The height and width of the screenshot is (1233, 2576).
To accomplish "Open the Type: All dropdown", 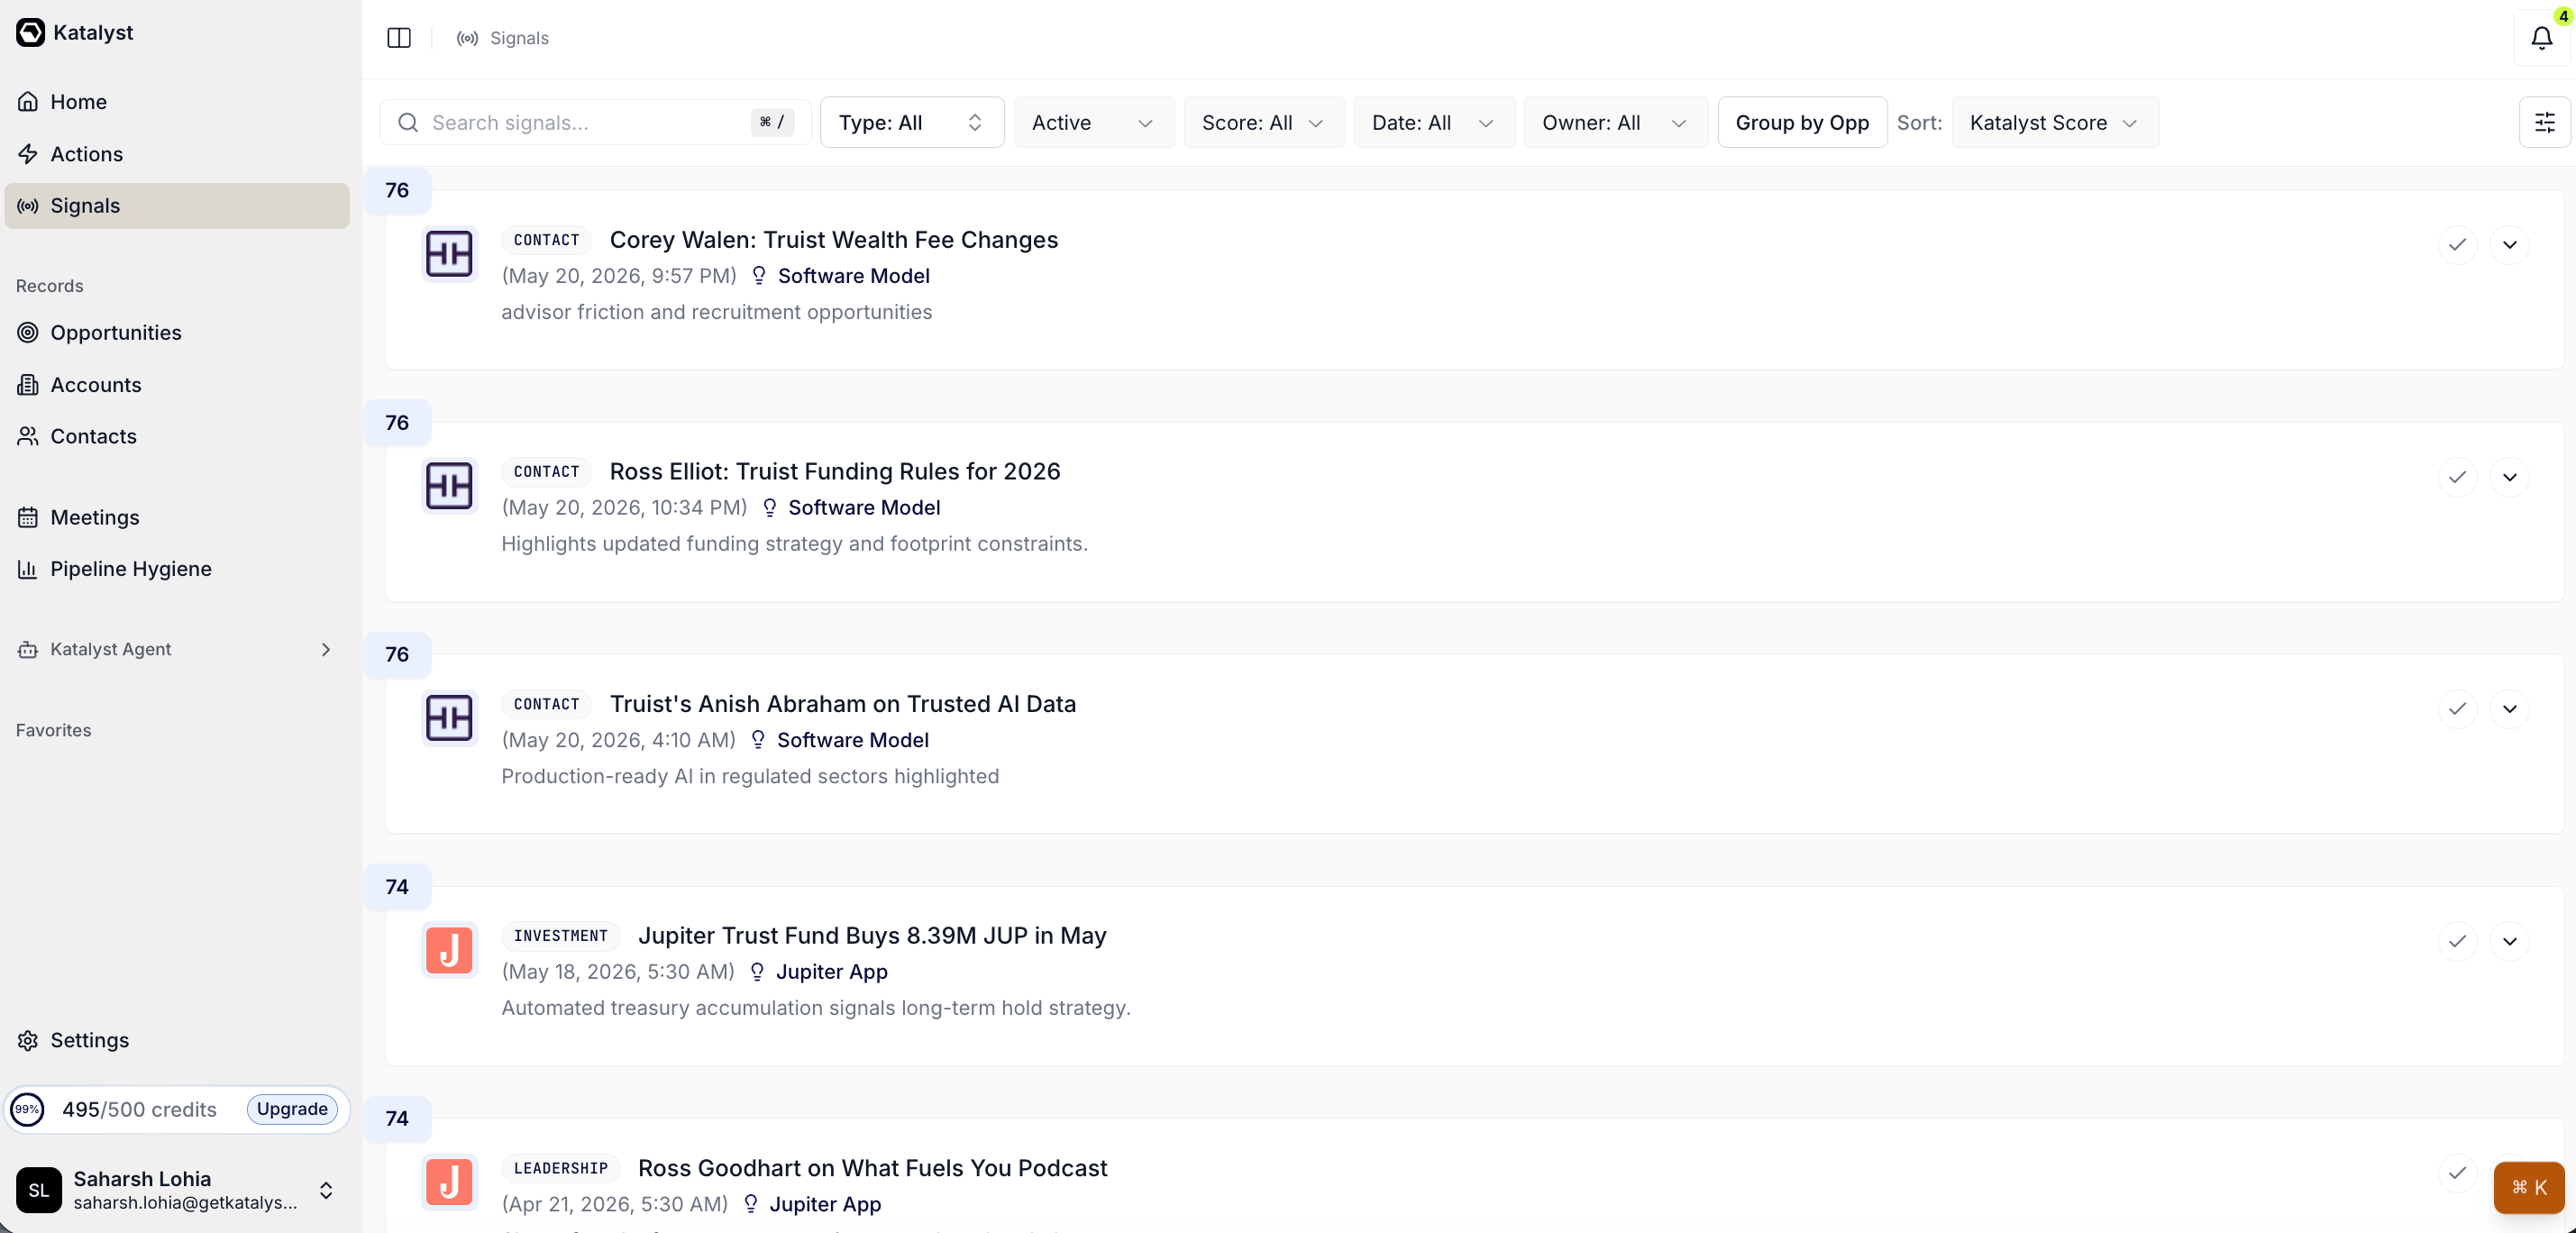I will point(911,122).
